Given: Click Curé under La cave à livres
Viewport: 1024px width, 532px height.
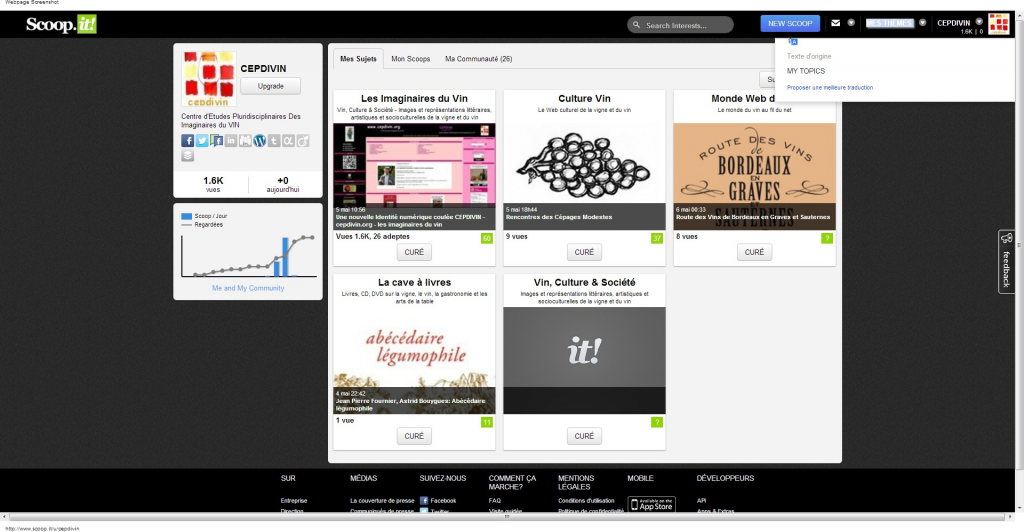Looking at the screenshot, I should coord(414,436).
